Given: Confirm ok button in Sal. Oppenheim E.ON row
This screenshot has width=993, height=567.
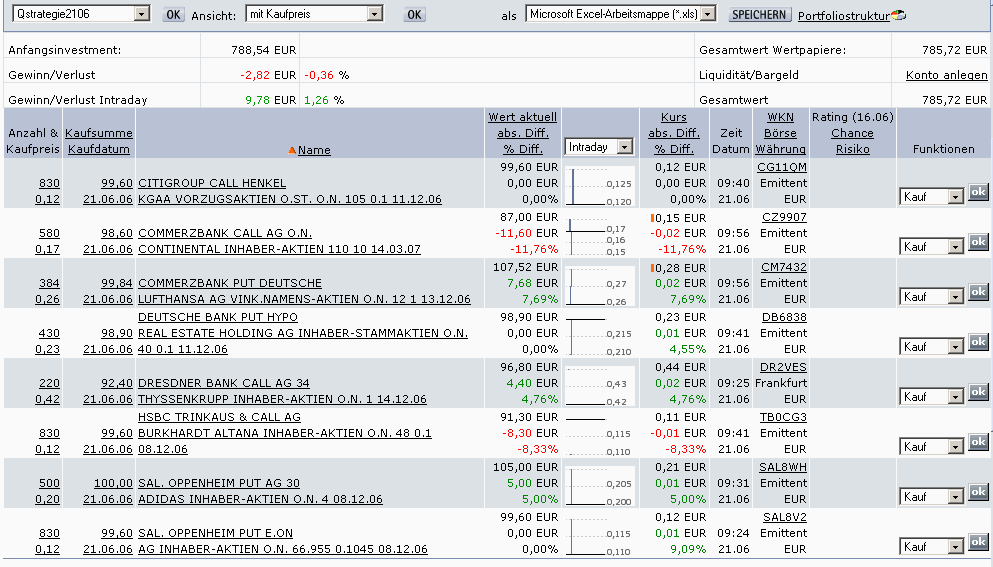Looking at the screenshot, I should [x=978, y=542].
